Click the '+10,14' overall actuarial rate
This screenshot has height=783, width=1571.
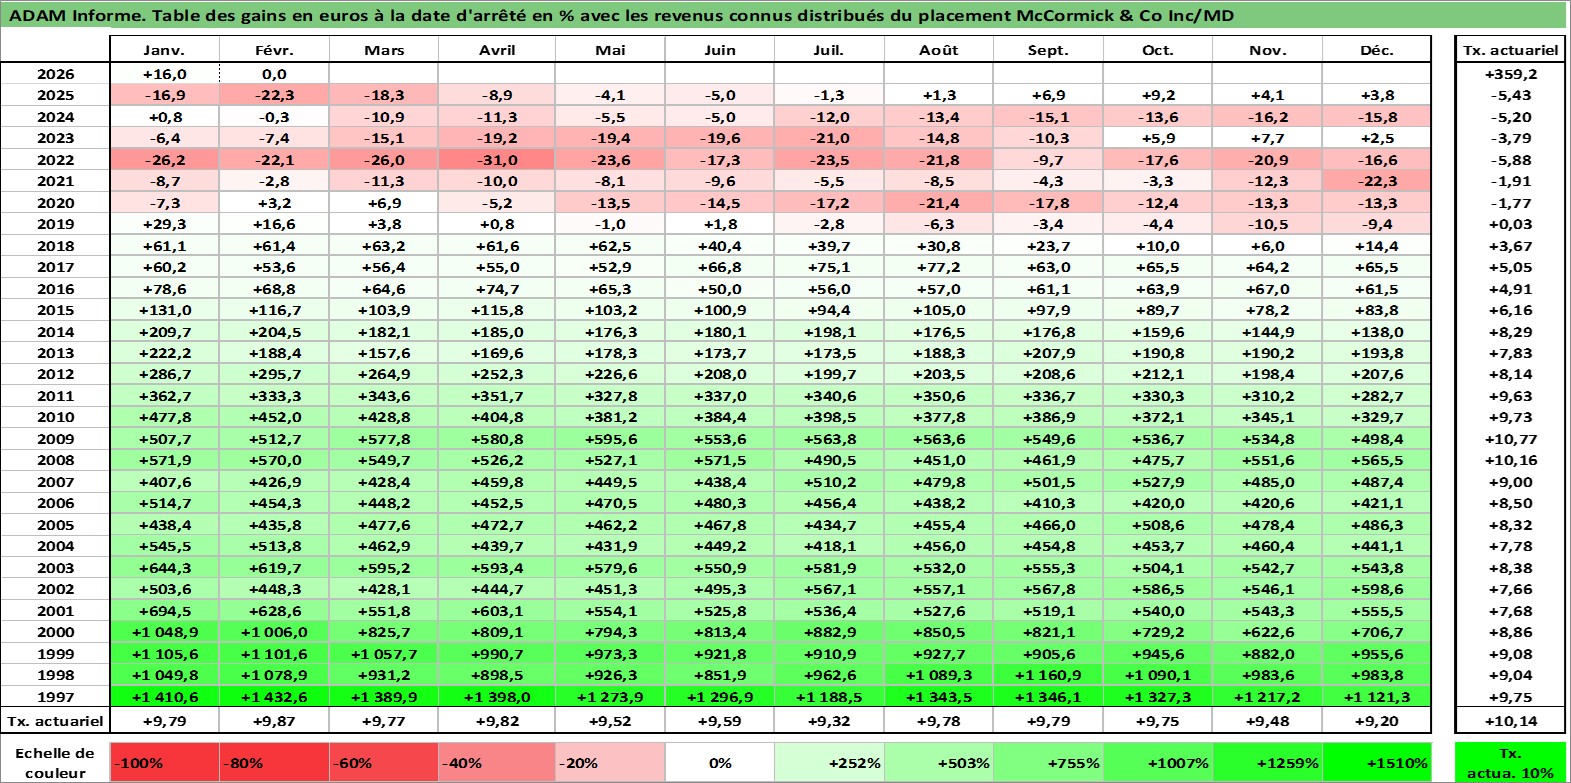1510,721
